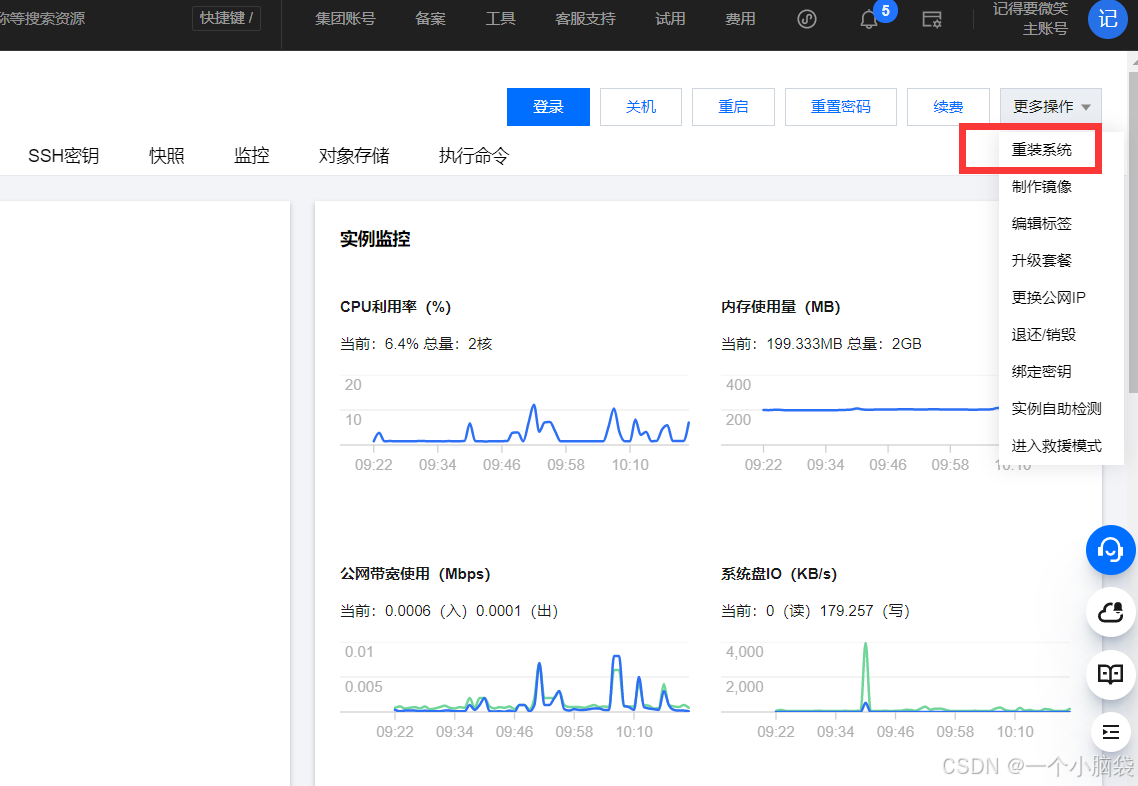The width and height of the screenshot is (1138, 786).
Task: Click the notification bell icon
Action: click(868, 19)
